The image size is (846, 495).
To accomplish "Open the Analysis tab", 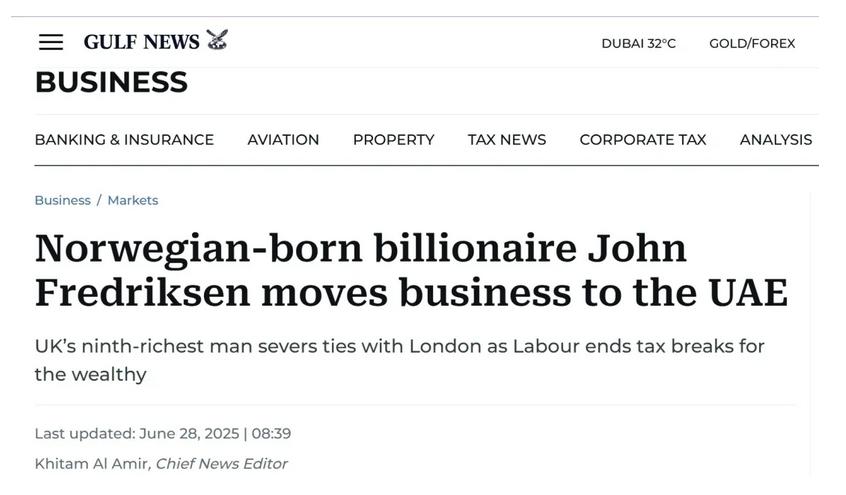I will (x=775, y=140).
